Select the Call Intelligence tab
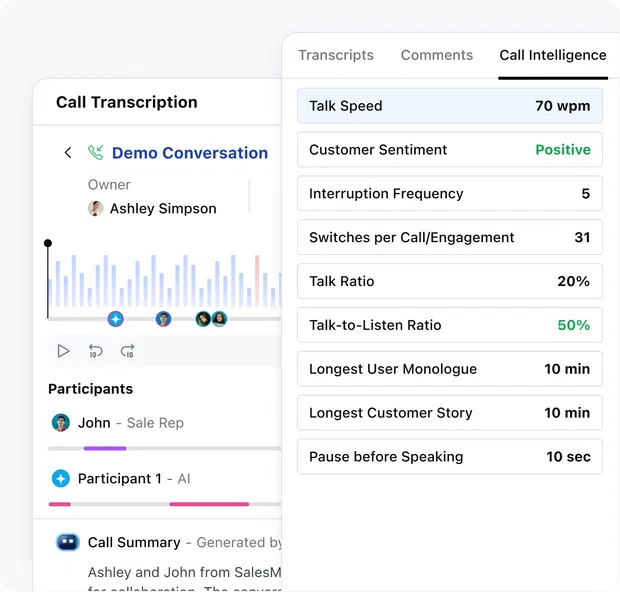620x592 pixels. pyautogui.click(x=552, y=56)
